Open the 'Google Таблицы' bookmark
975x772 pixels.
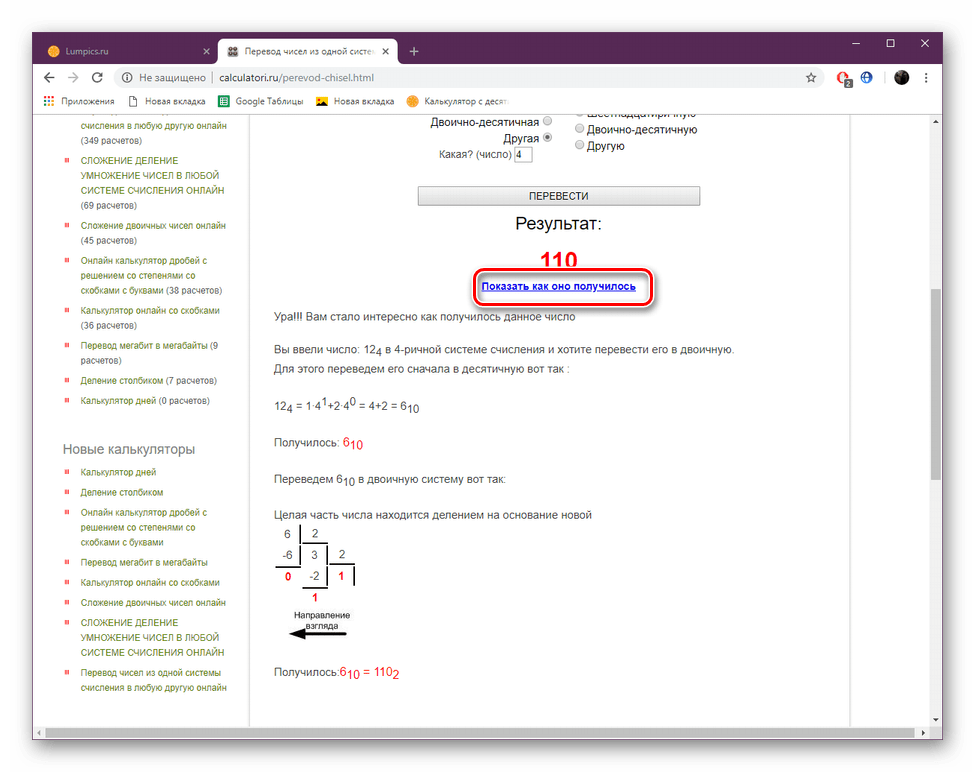(x=261, y=101)
